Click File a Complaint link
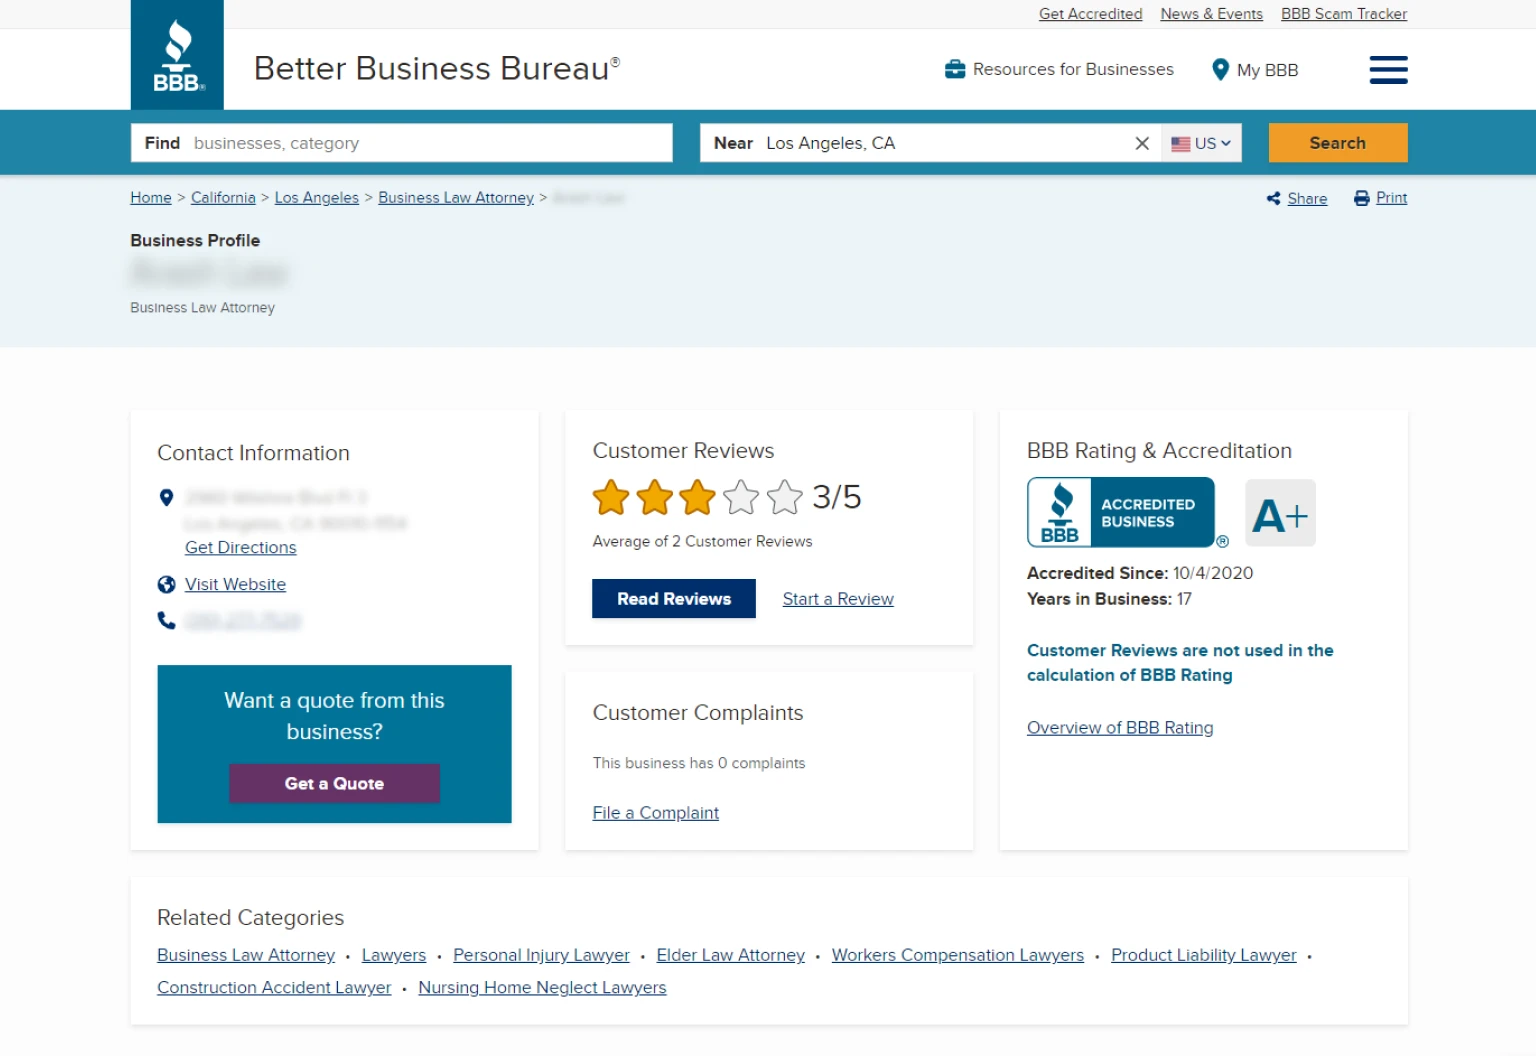Screen dimensions: 1536x1056 (655, 813)
